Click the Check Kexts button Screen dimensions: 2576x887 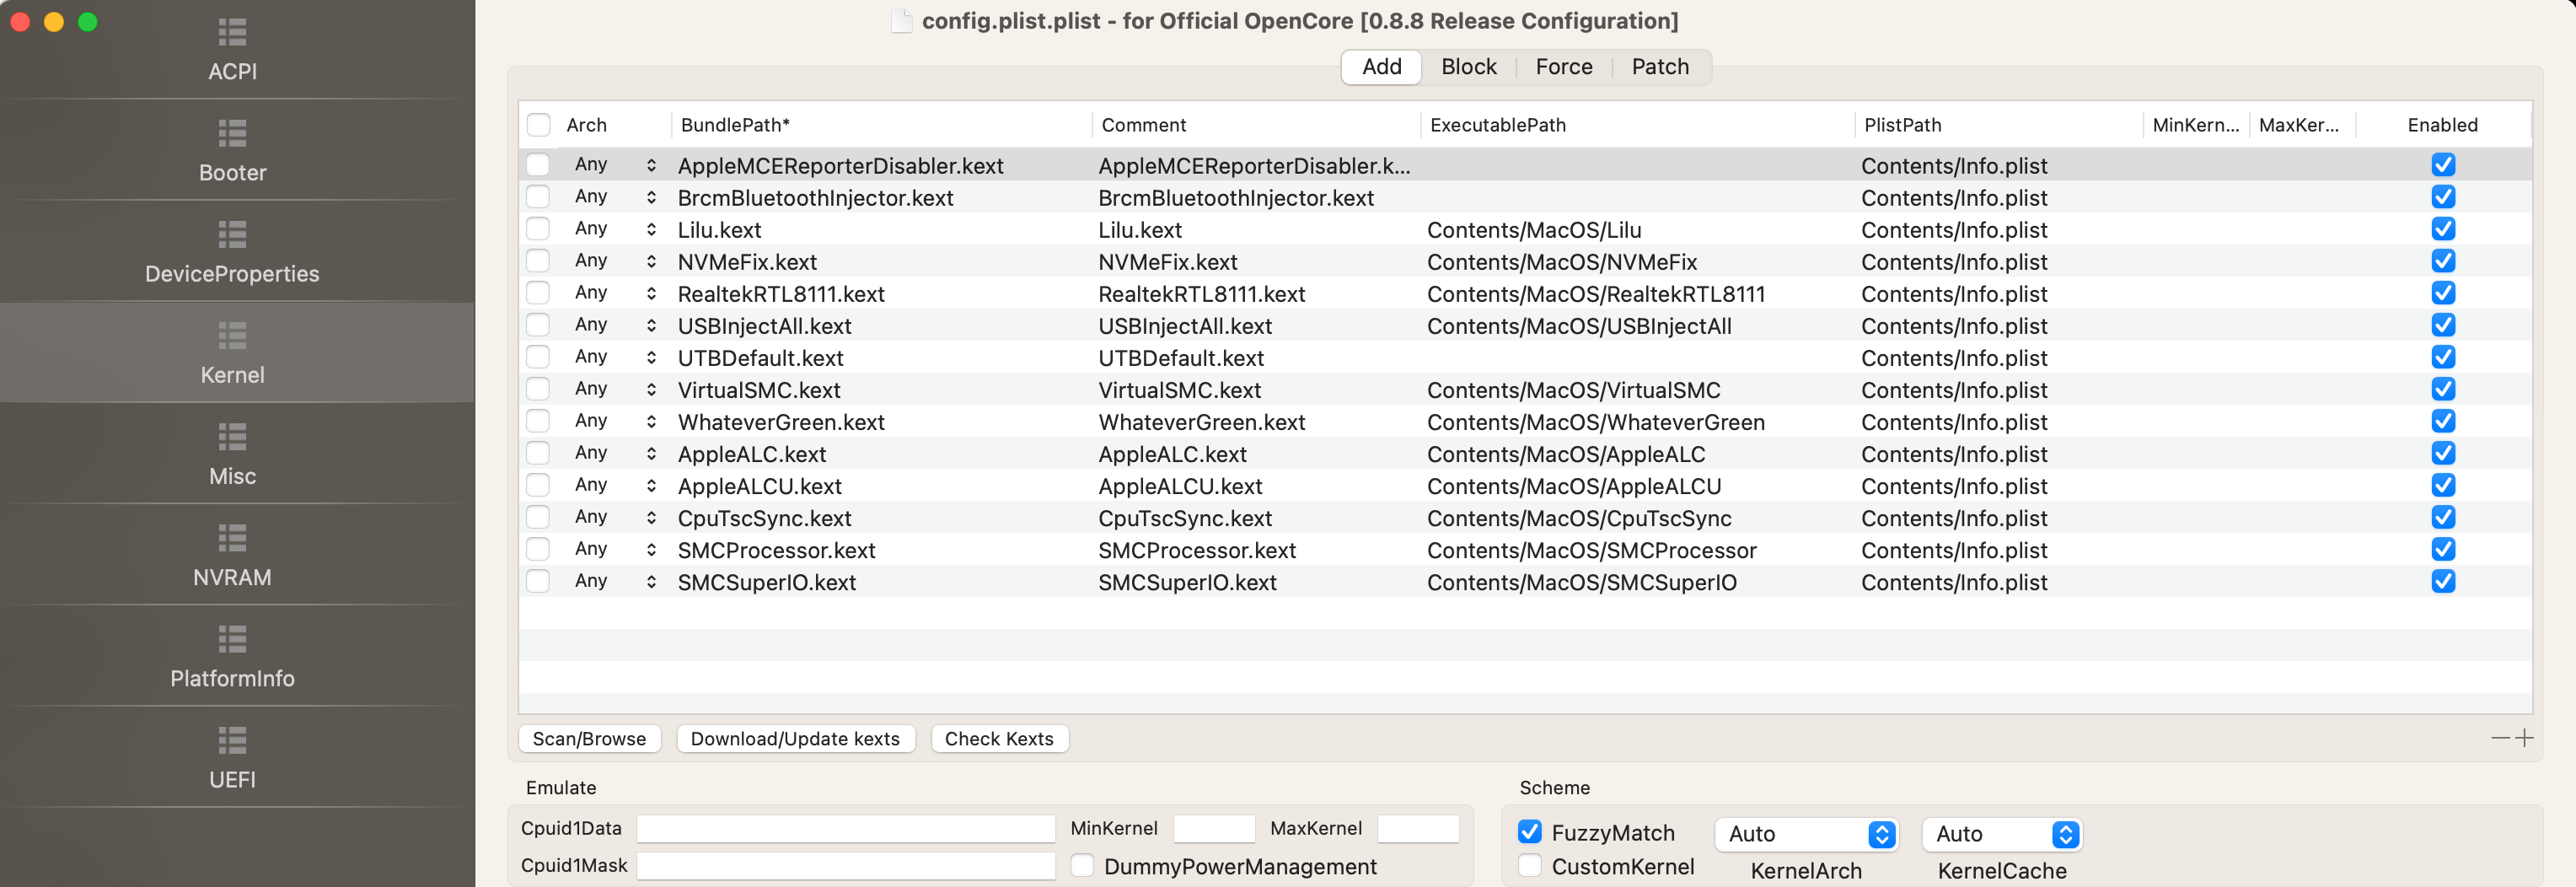click(x=999, y=739)
